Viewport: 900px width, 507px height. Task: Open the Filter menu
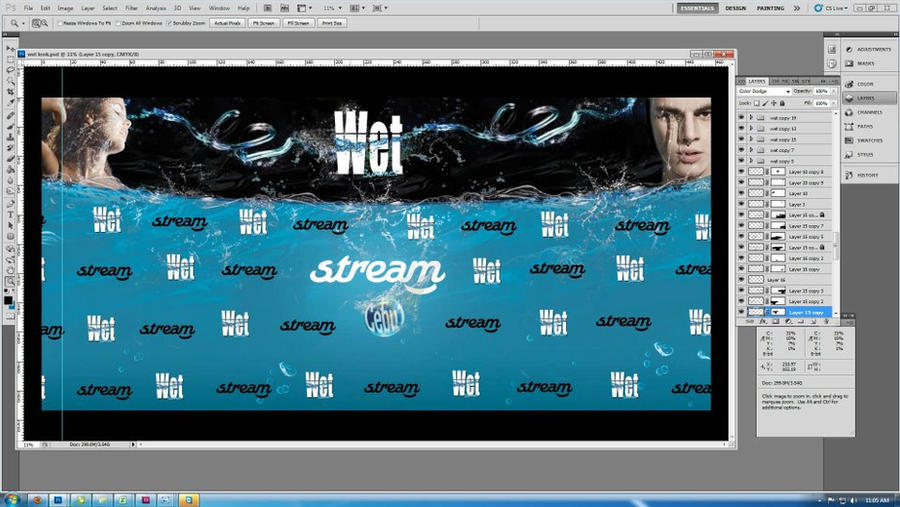[x=131, y=8]
